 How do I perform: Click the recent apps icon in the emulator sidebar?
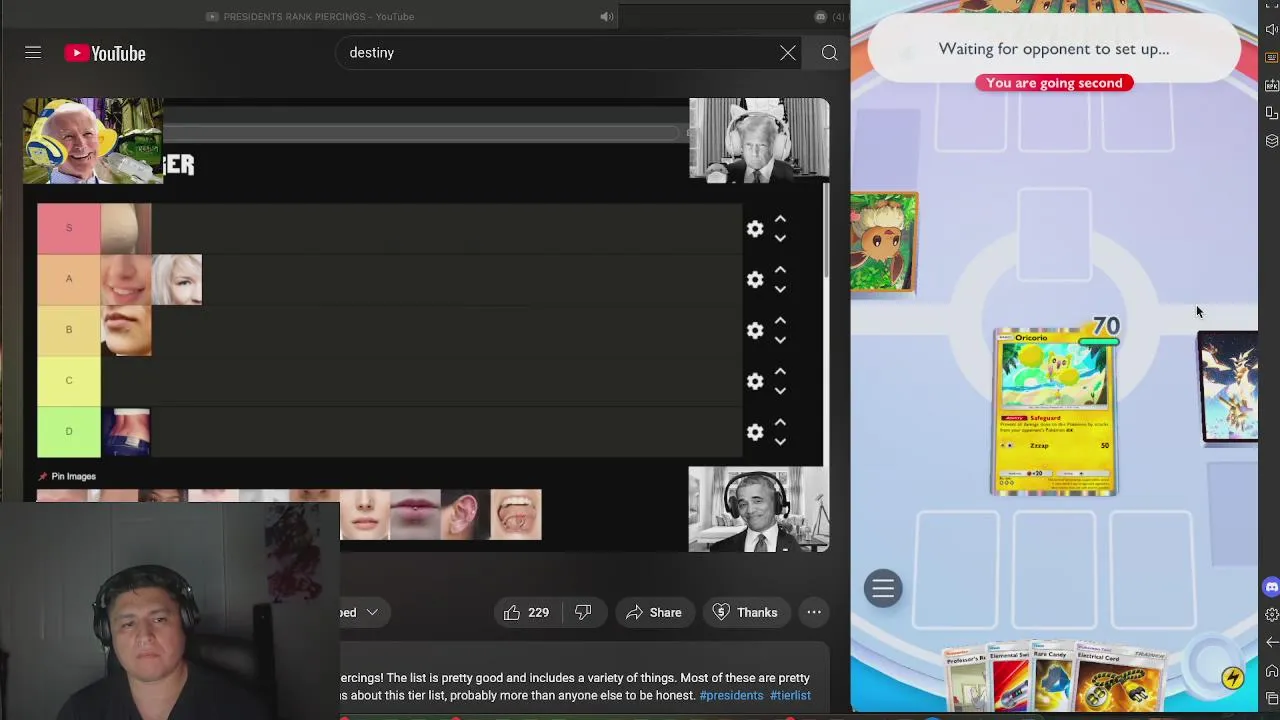point(1271,698)
